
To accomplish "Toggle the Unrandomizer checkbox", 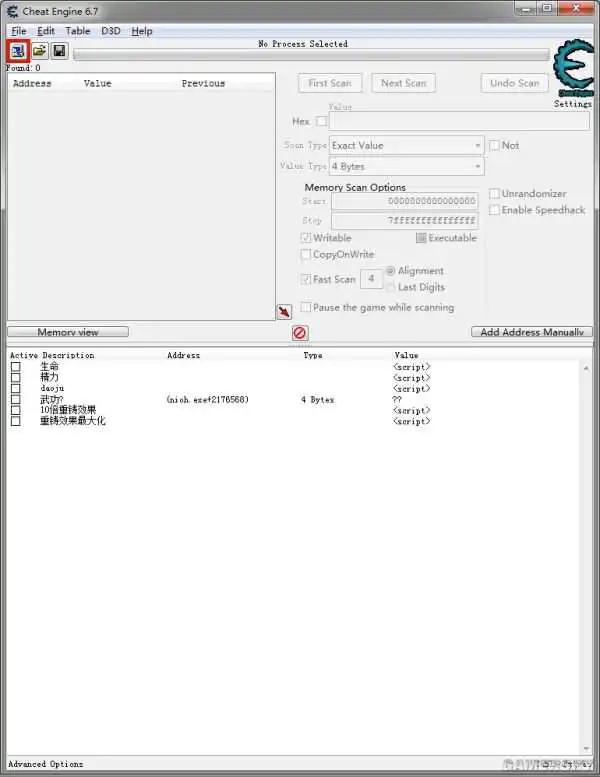I will coord(494,194).
